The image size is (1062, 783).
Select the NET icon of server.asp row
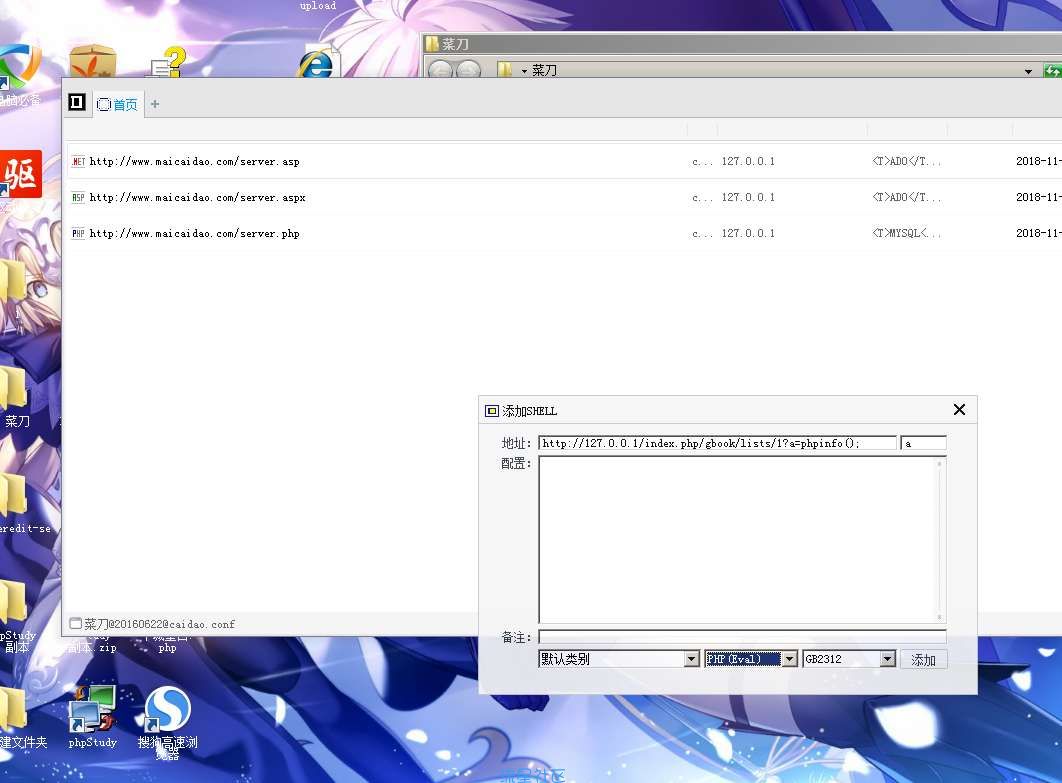point(79,161)
